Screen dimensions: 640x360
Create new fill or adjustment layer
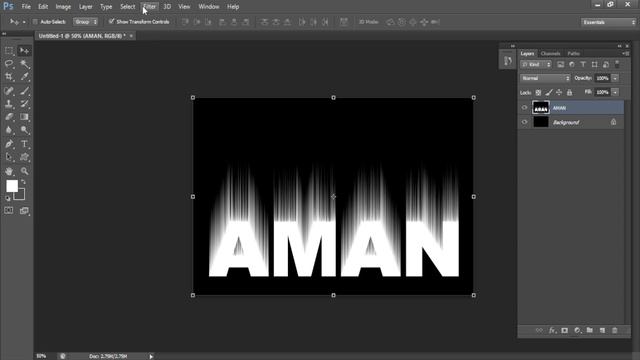(x=577, y=330)
